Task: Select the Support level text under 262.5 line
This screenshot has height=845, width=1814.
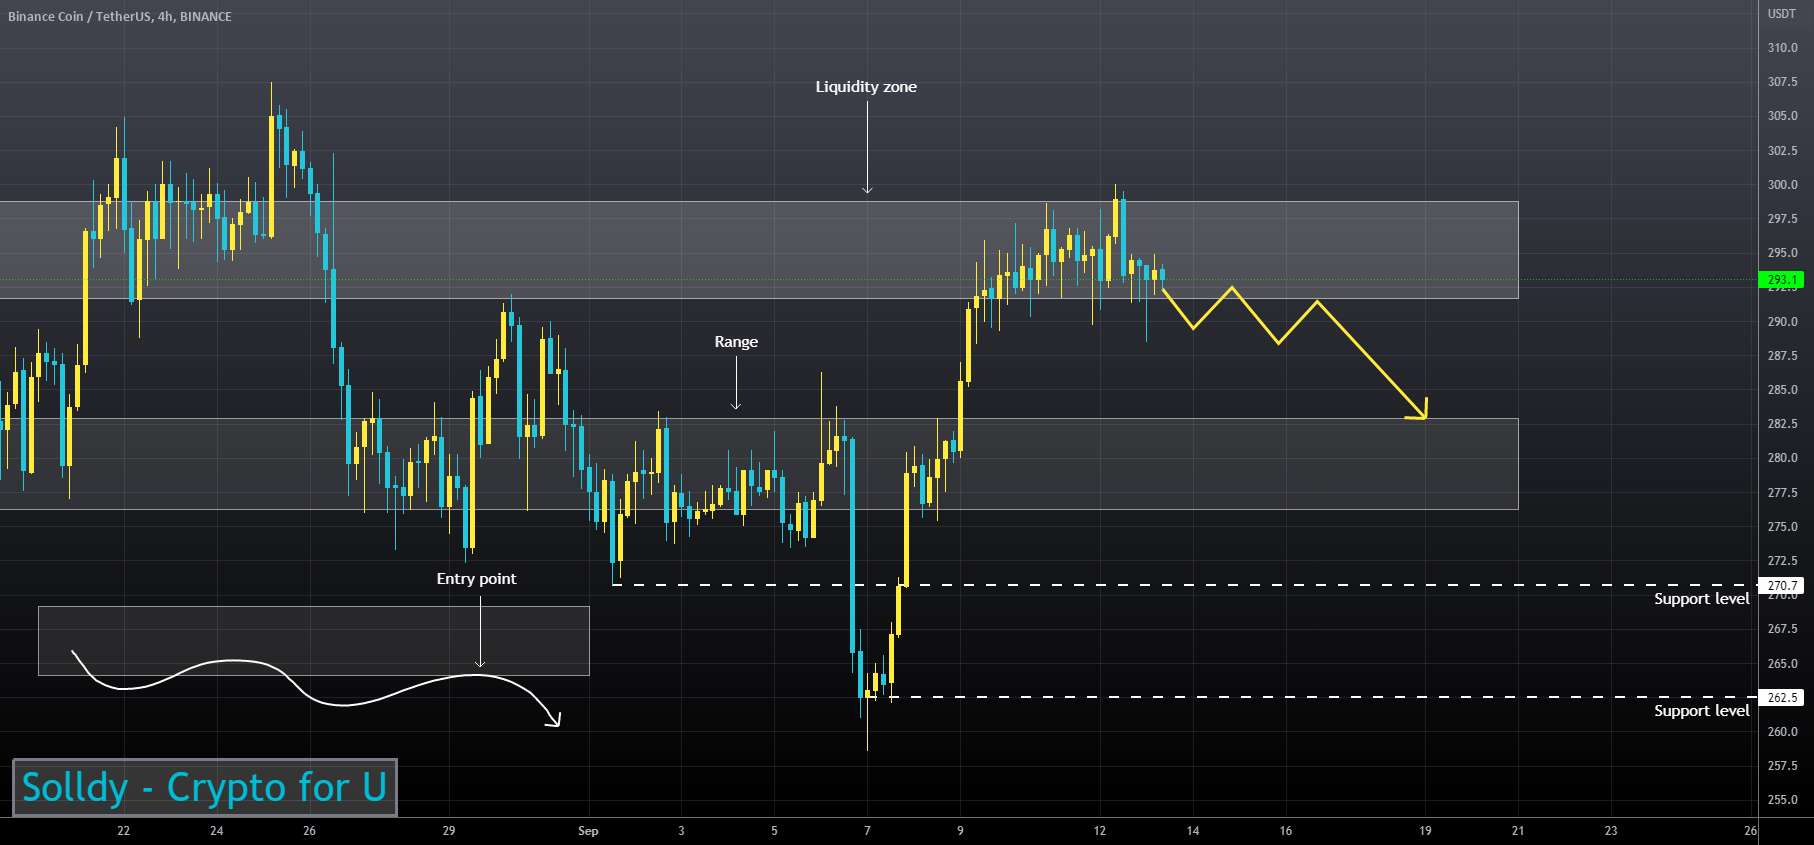Action: (x=1701, y=711)
